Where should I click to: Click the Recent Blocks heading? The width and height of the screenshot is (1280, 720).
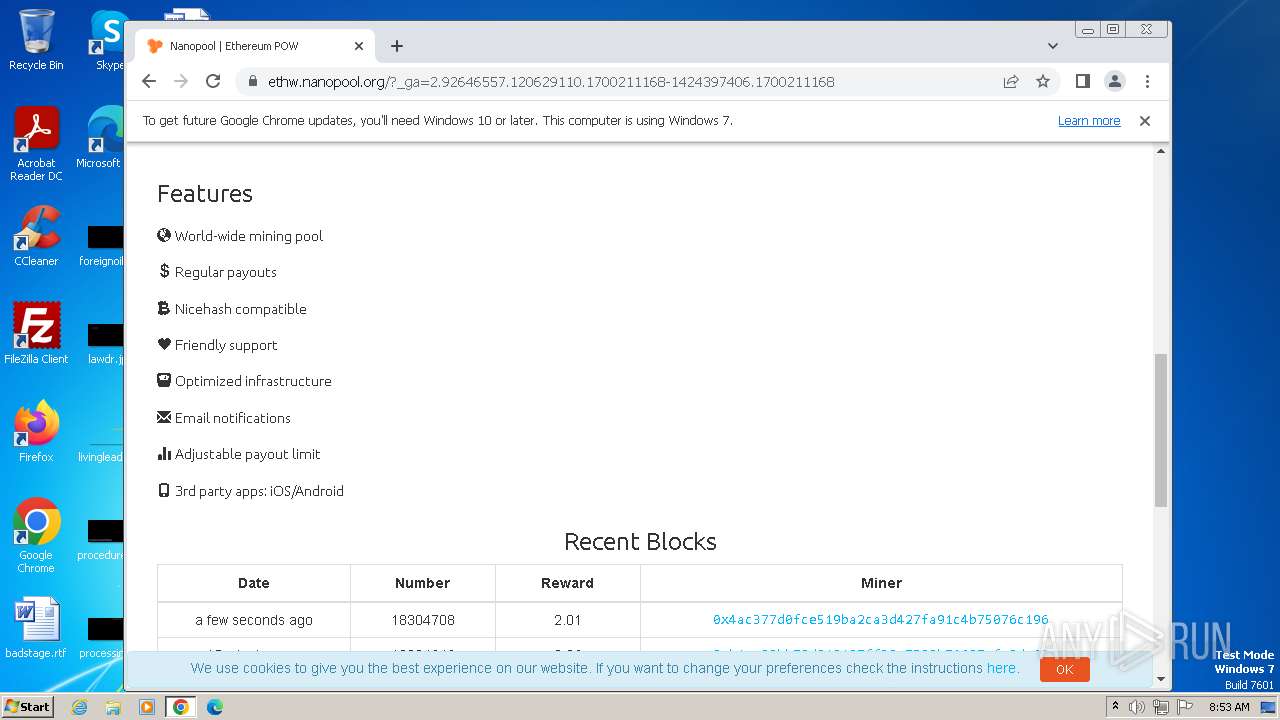640,541
